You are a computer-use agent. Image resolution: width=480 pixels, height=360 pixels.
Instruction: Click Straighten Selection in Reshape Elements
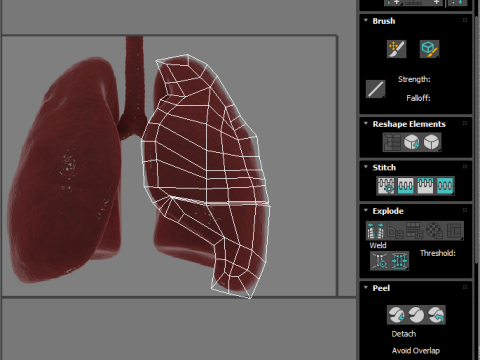[x=392, y=142]
